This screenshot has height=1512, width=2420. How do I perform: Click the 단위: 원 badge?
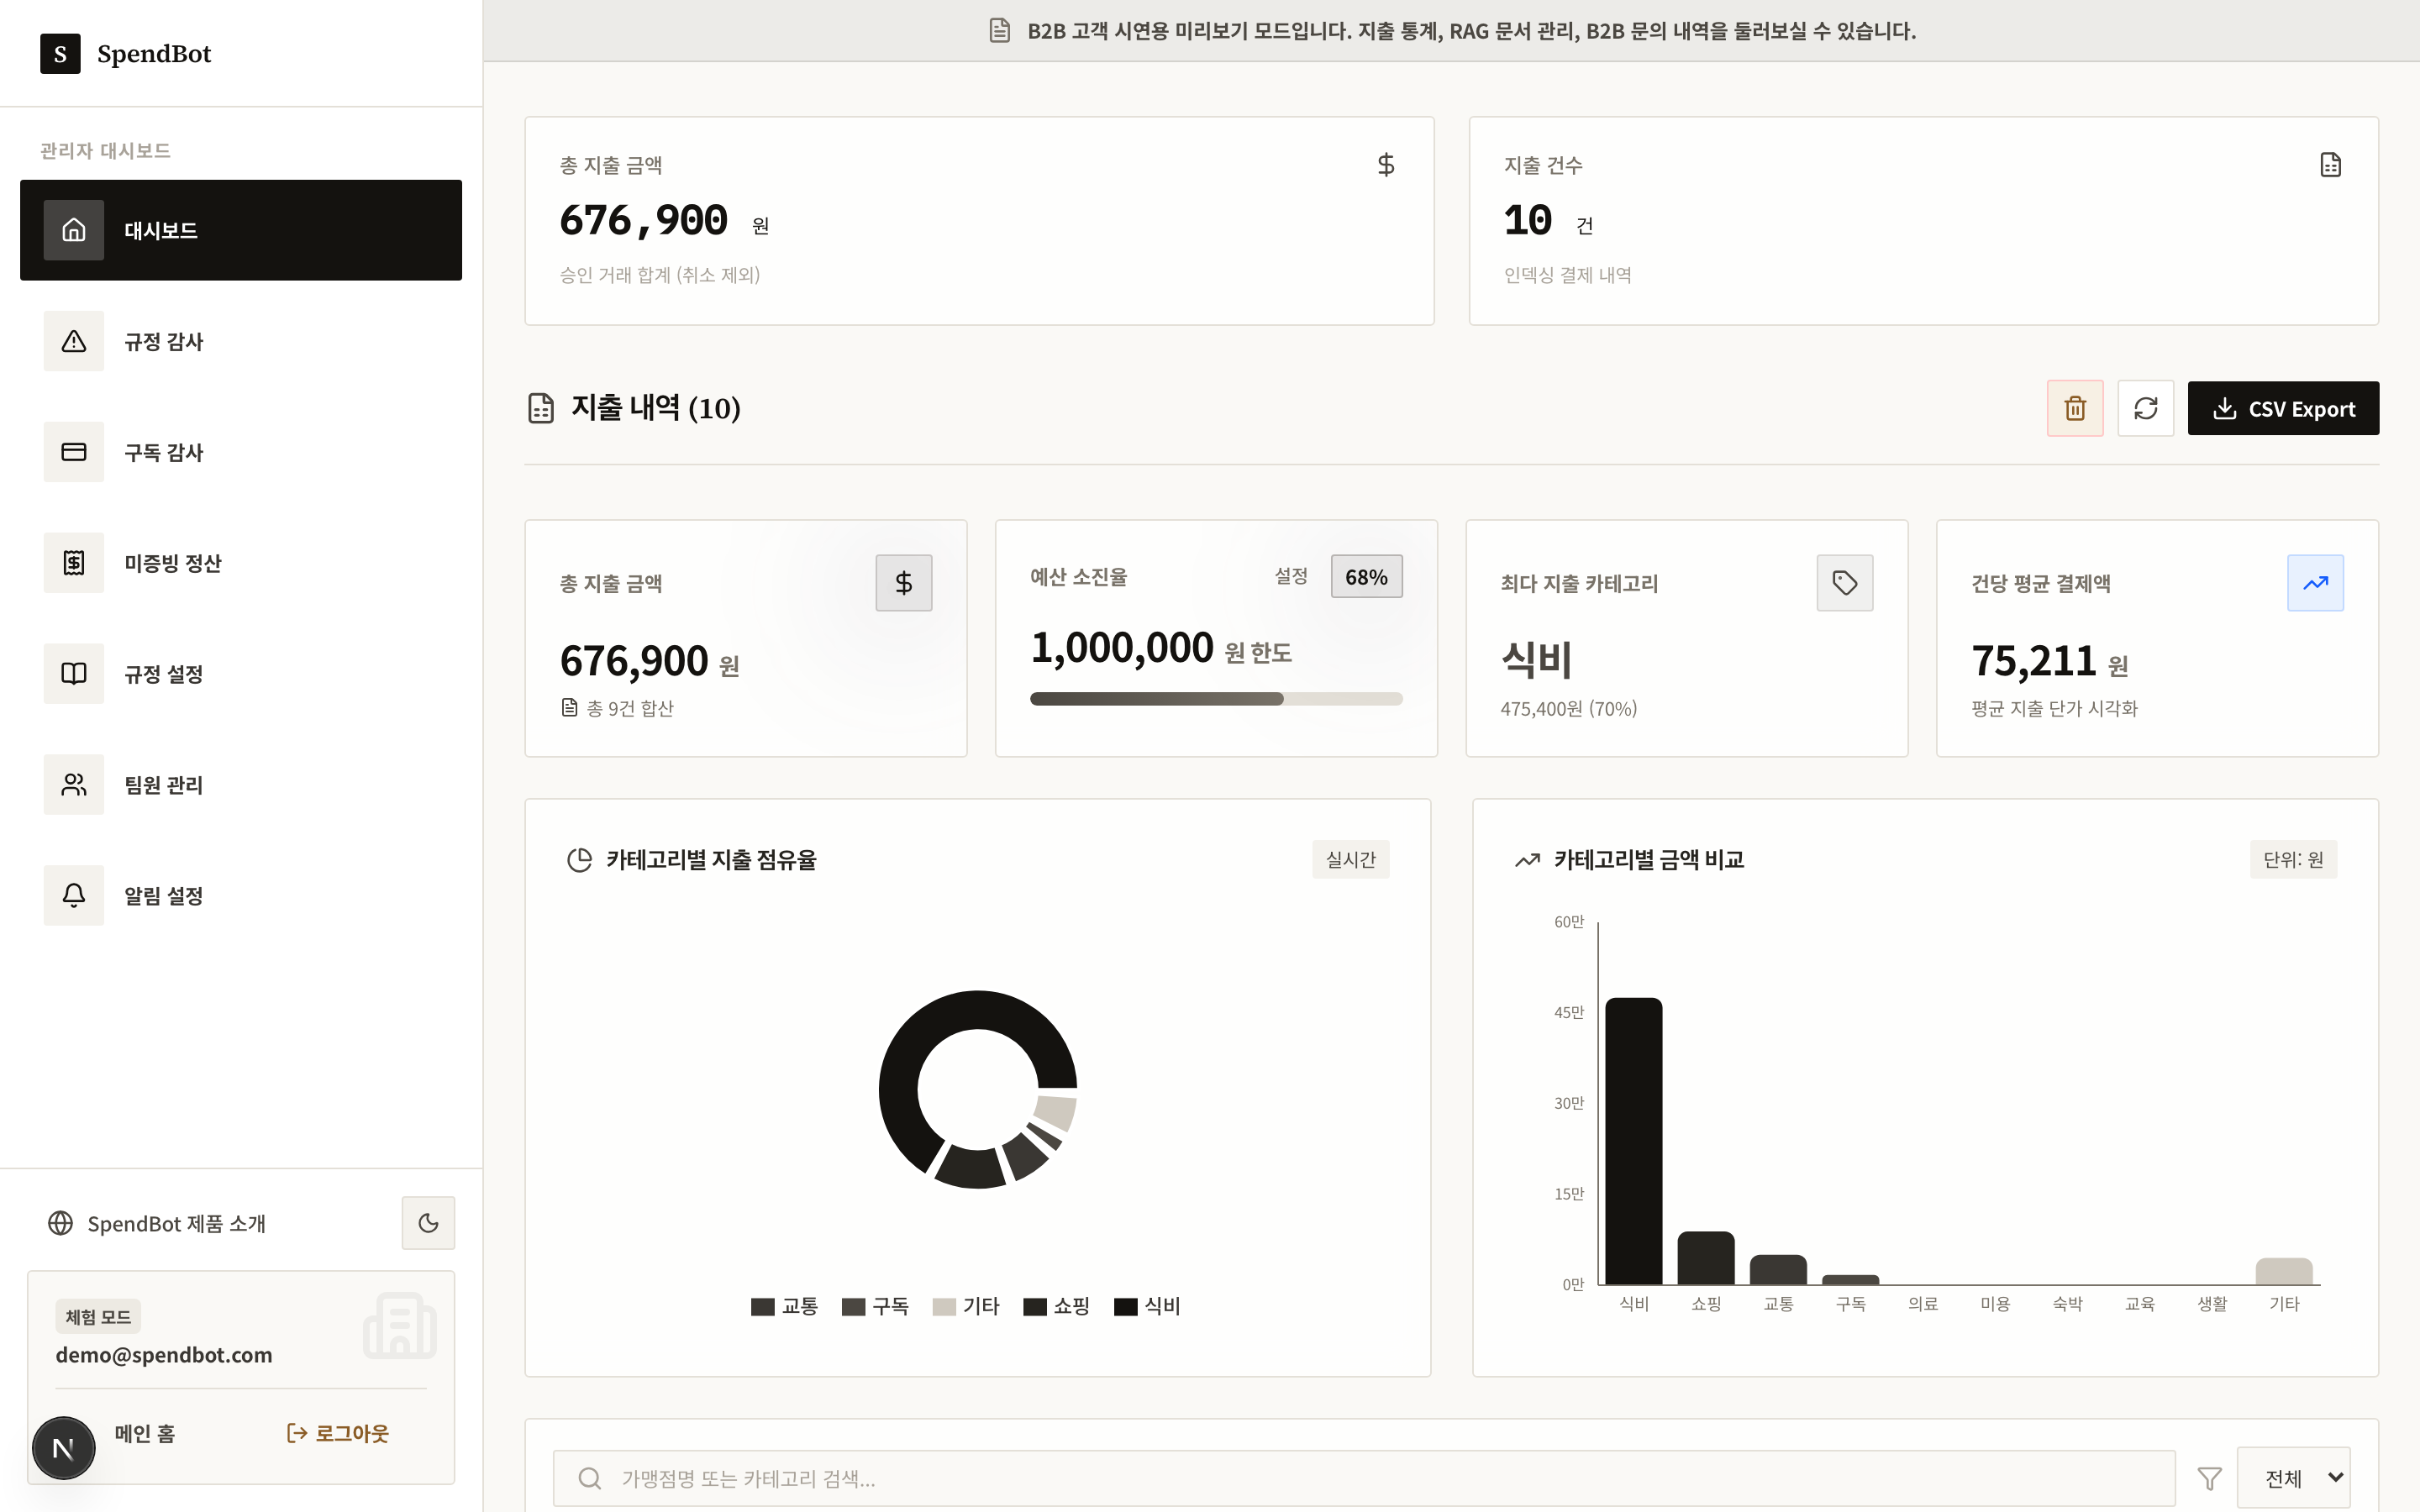[2293, 859]
